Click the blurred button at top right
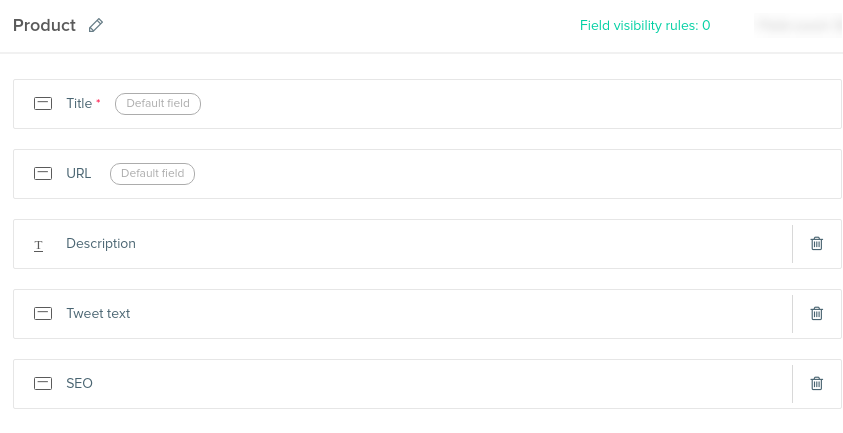843x433 pixels. tap(798, 25)
